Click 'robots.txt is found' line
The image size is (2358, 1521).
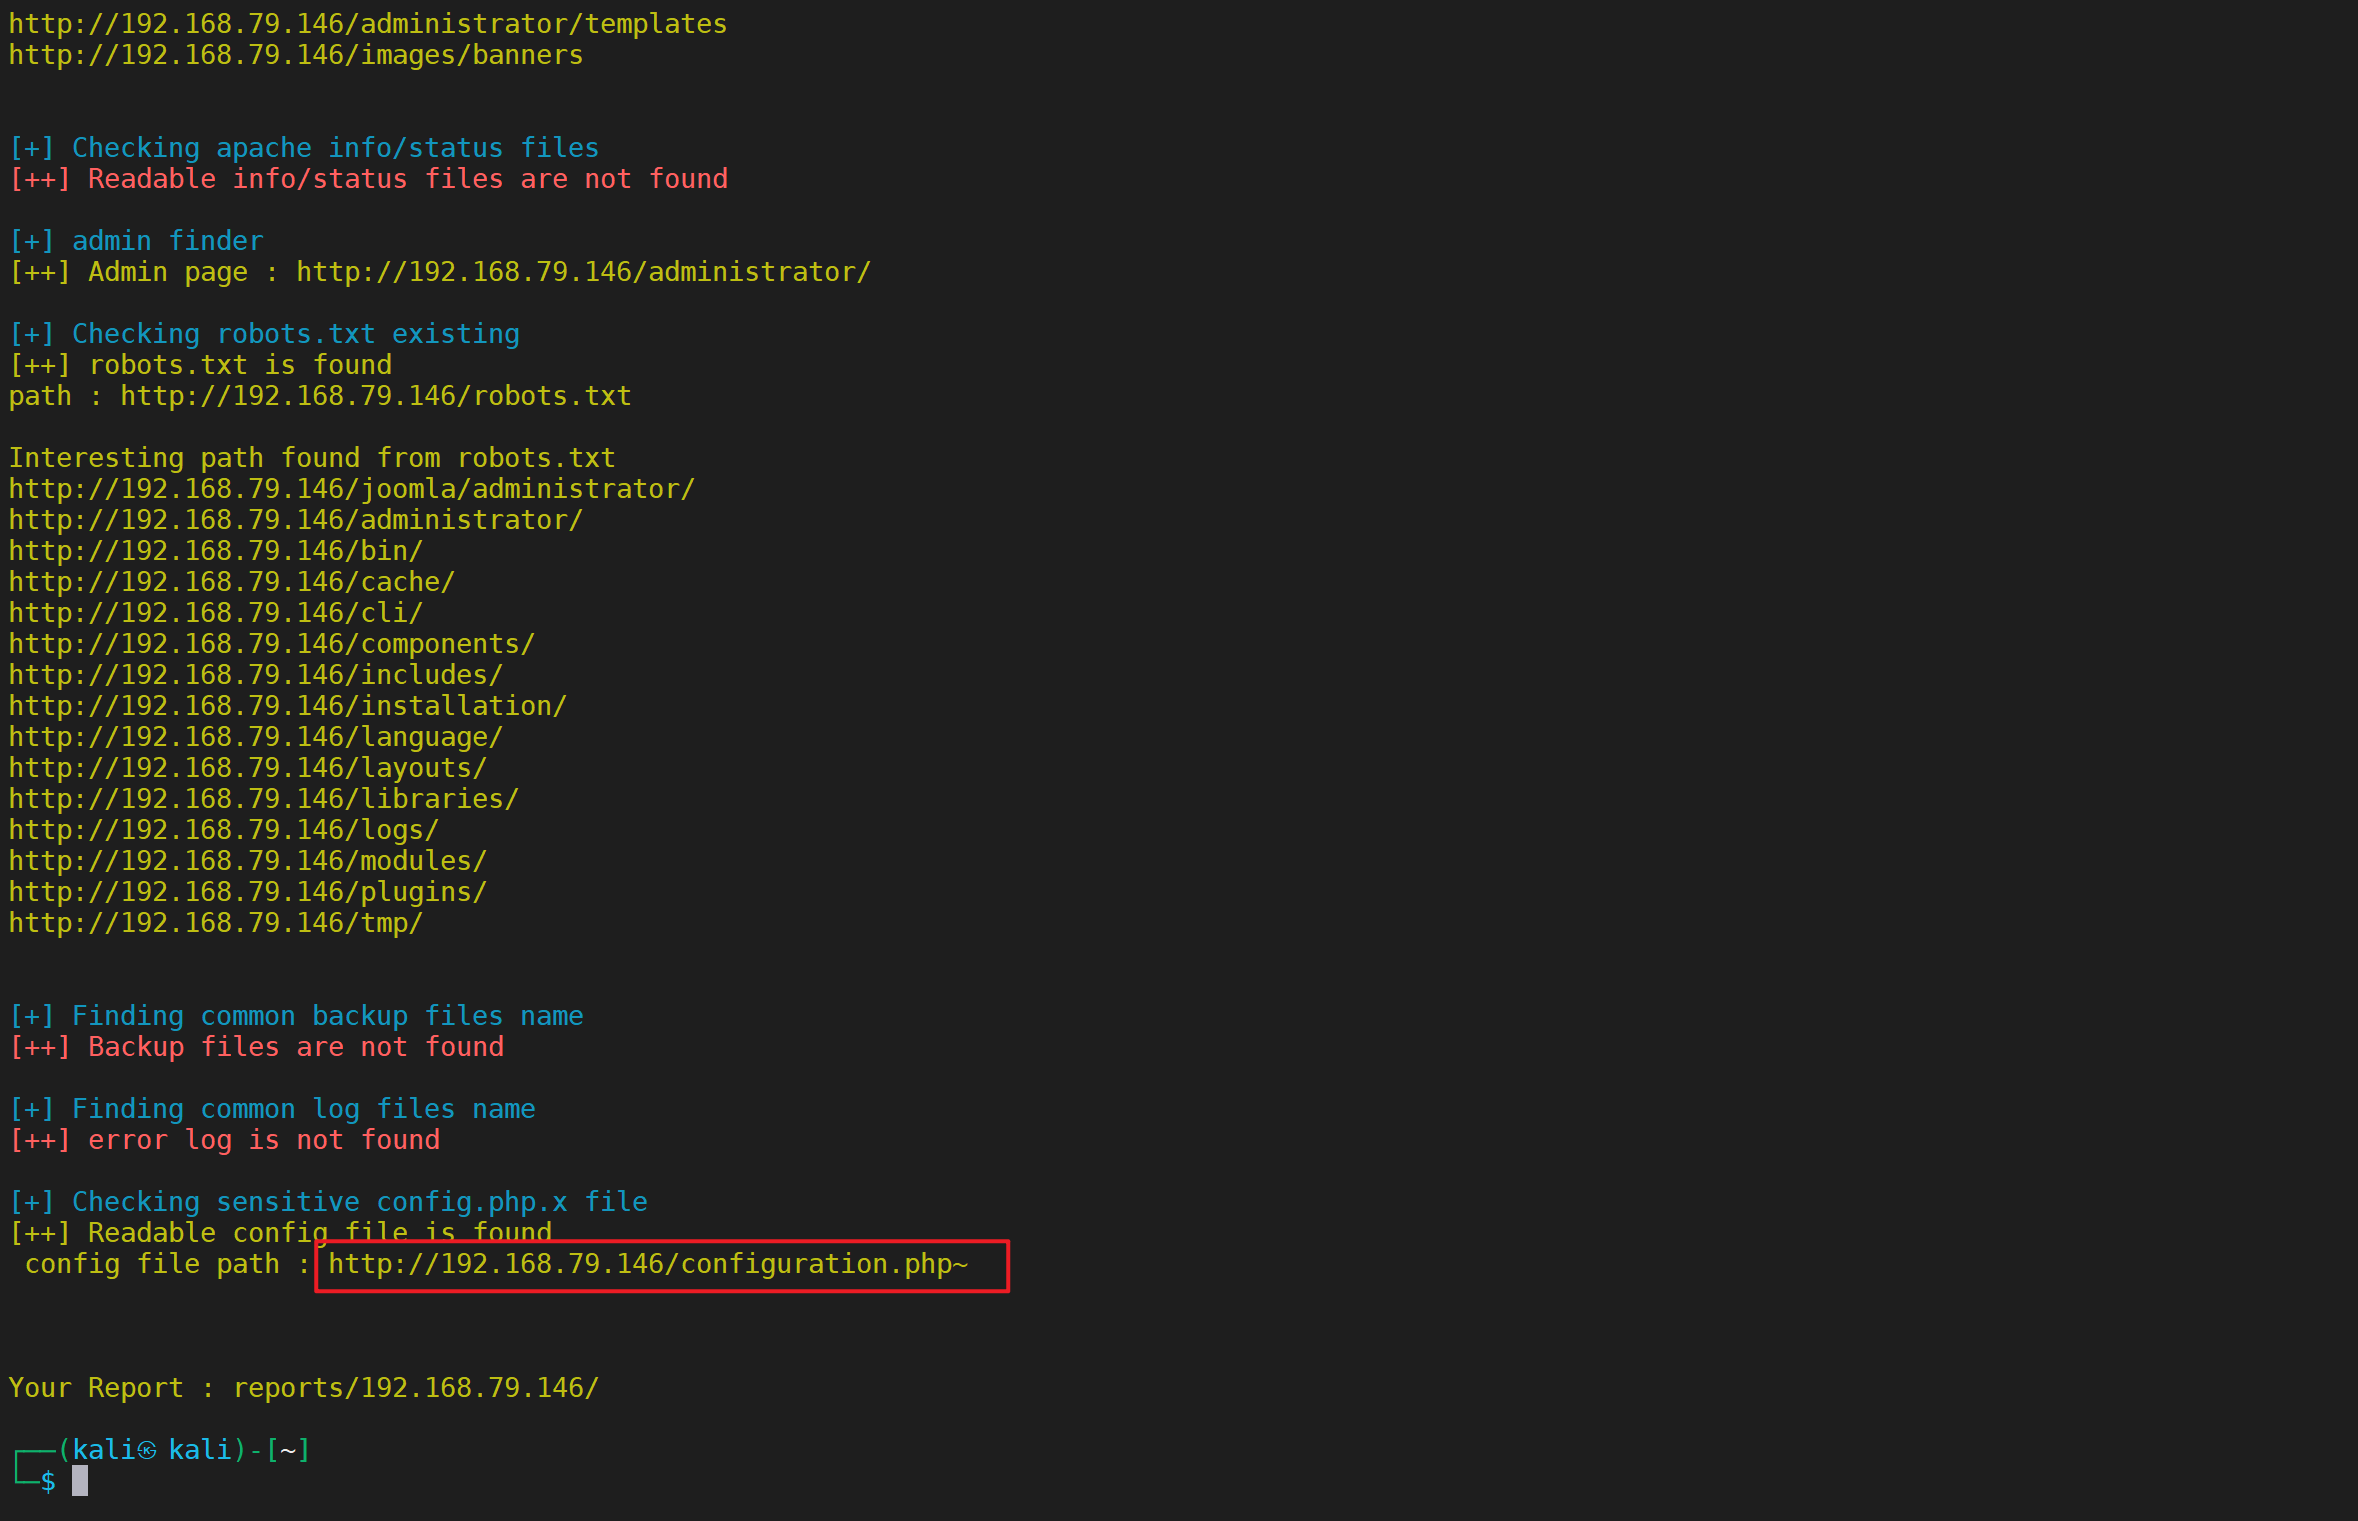pos(200,365)
